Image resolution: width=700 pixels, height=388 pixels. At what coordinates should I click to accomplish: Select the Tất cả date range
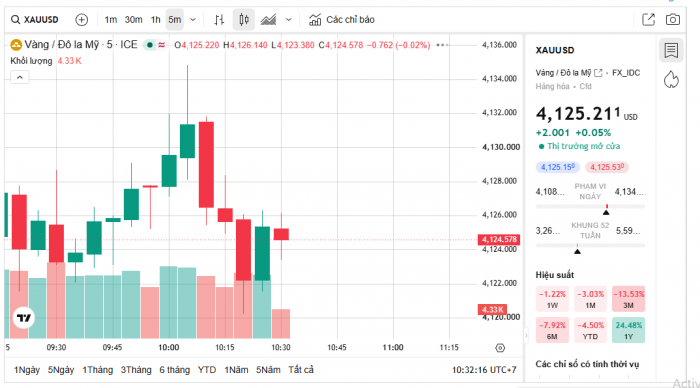click(x=301, y=370)
